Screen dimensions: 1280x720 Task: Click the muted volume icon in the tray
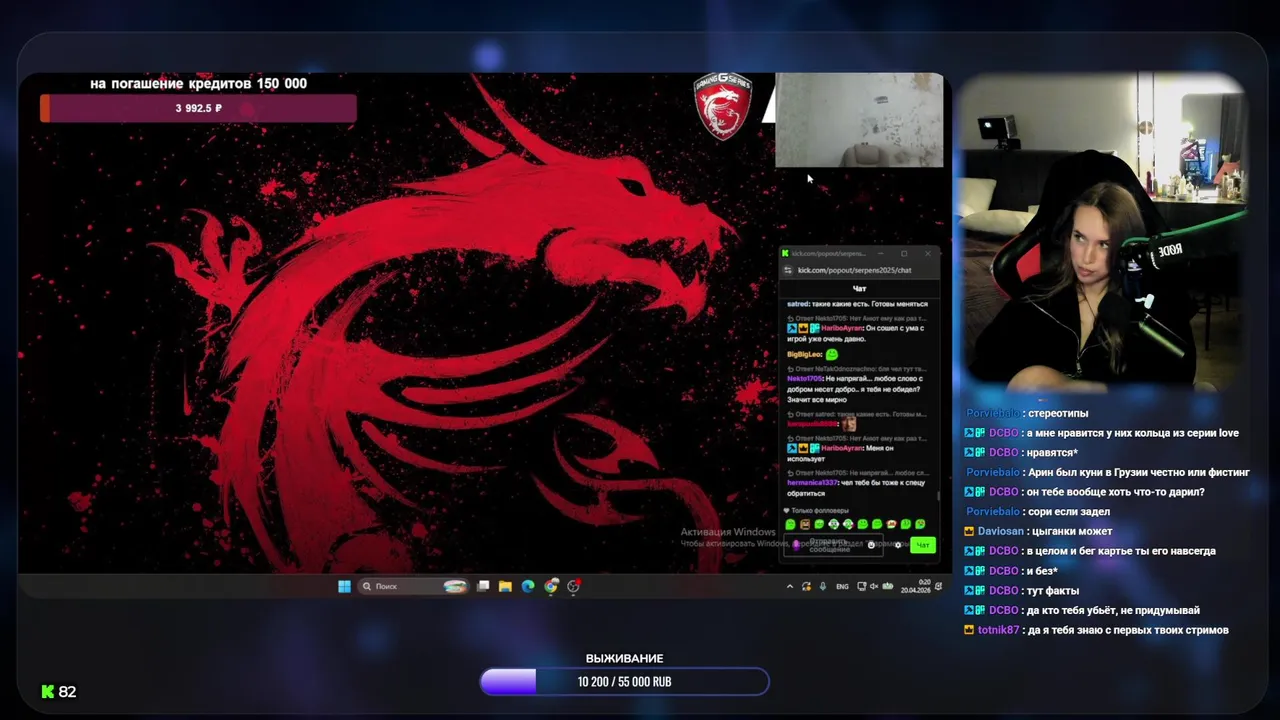click(x=874, y=586)
